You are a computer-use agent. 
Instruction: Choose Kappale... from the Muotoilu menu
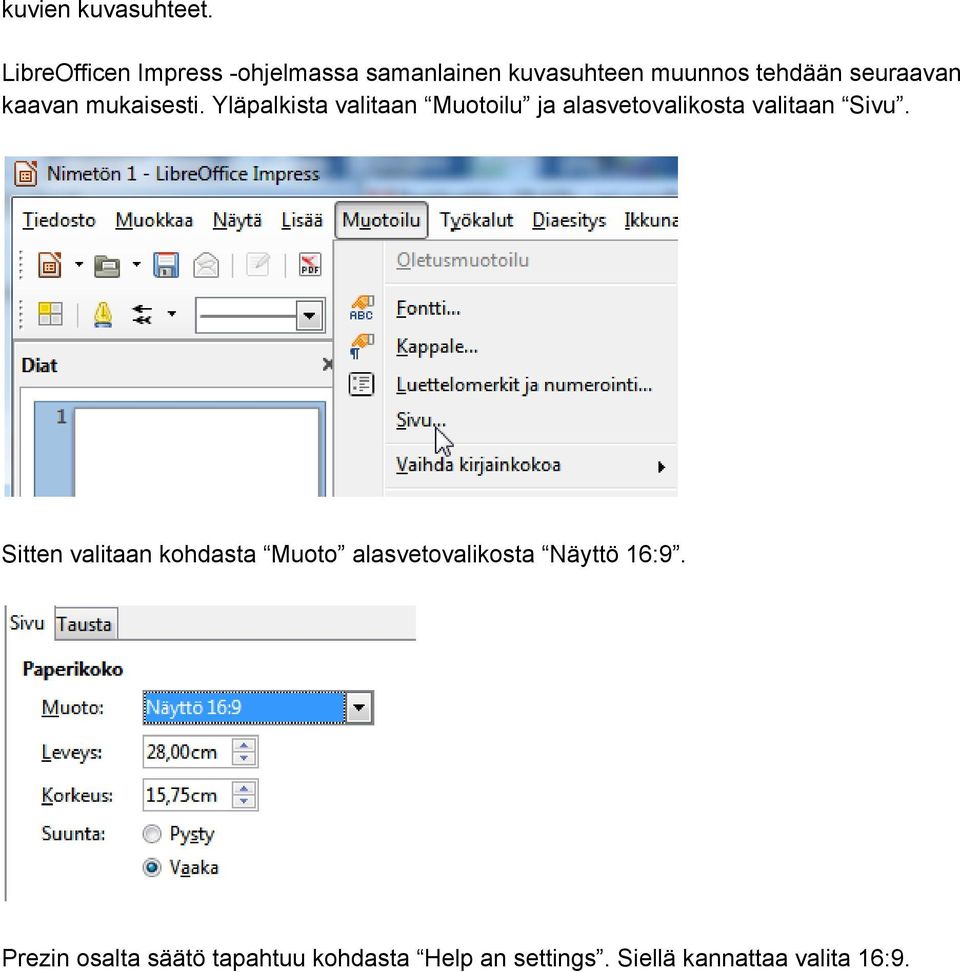click(437, 347)
